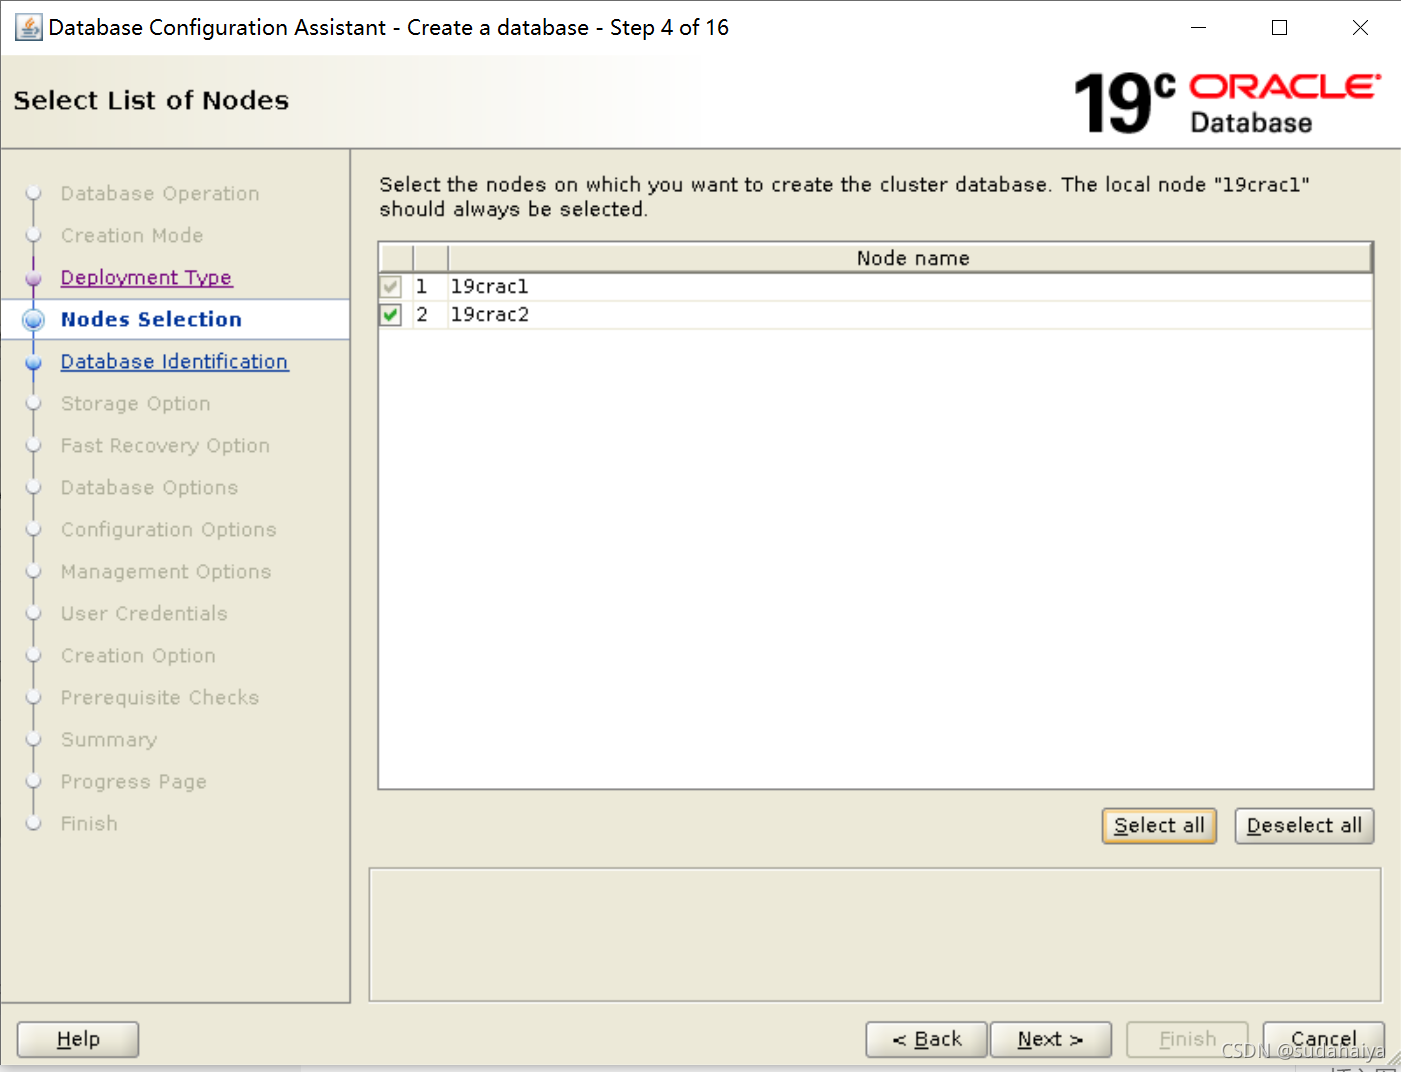
Task: Click the Deployment Type step bullet icon
Action: click(34, 278)
